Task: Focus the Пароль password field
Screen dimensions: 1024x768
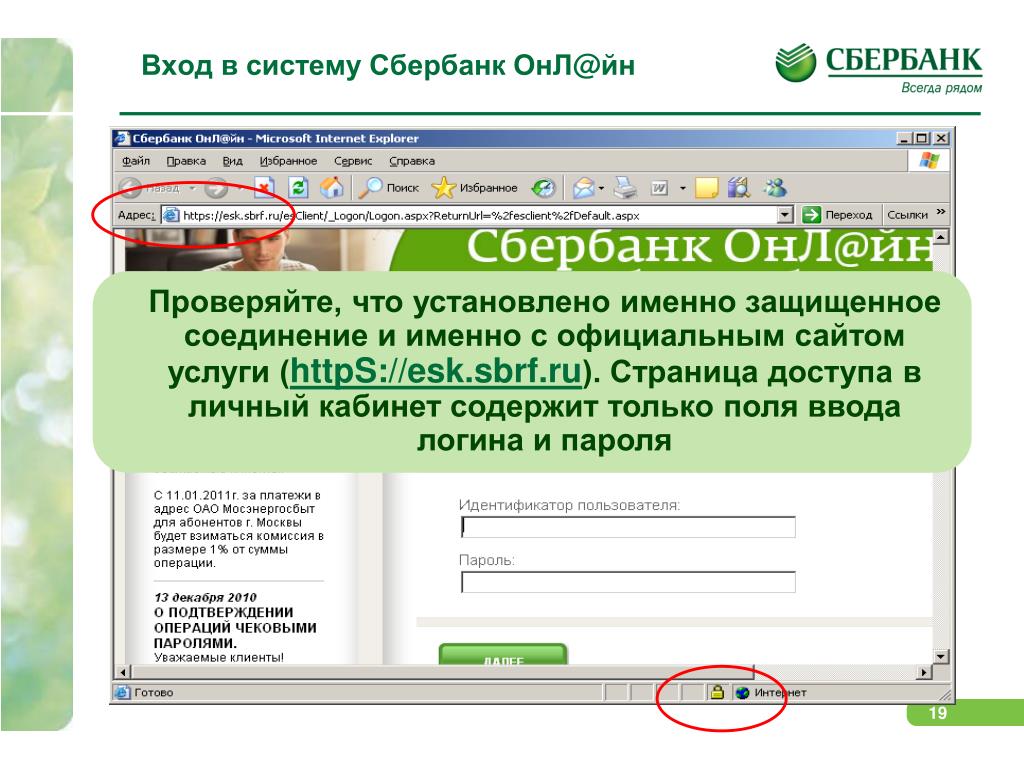Action: (628, 582)
